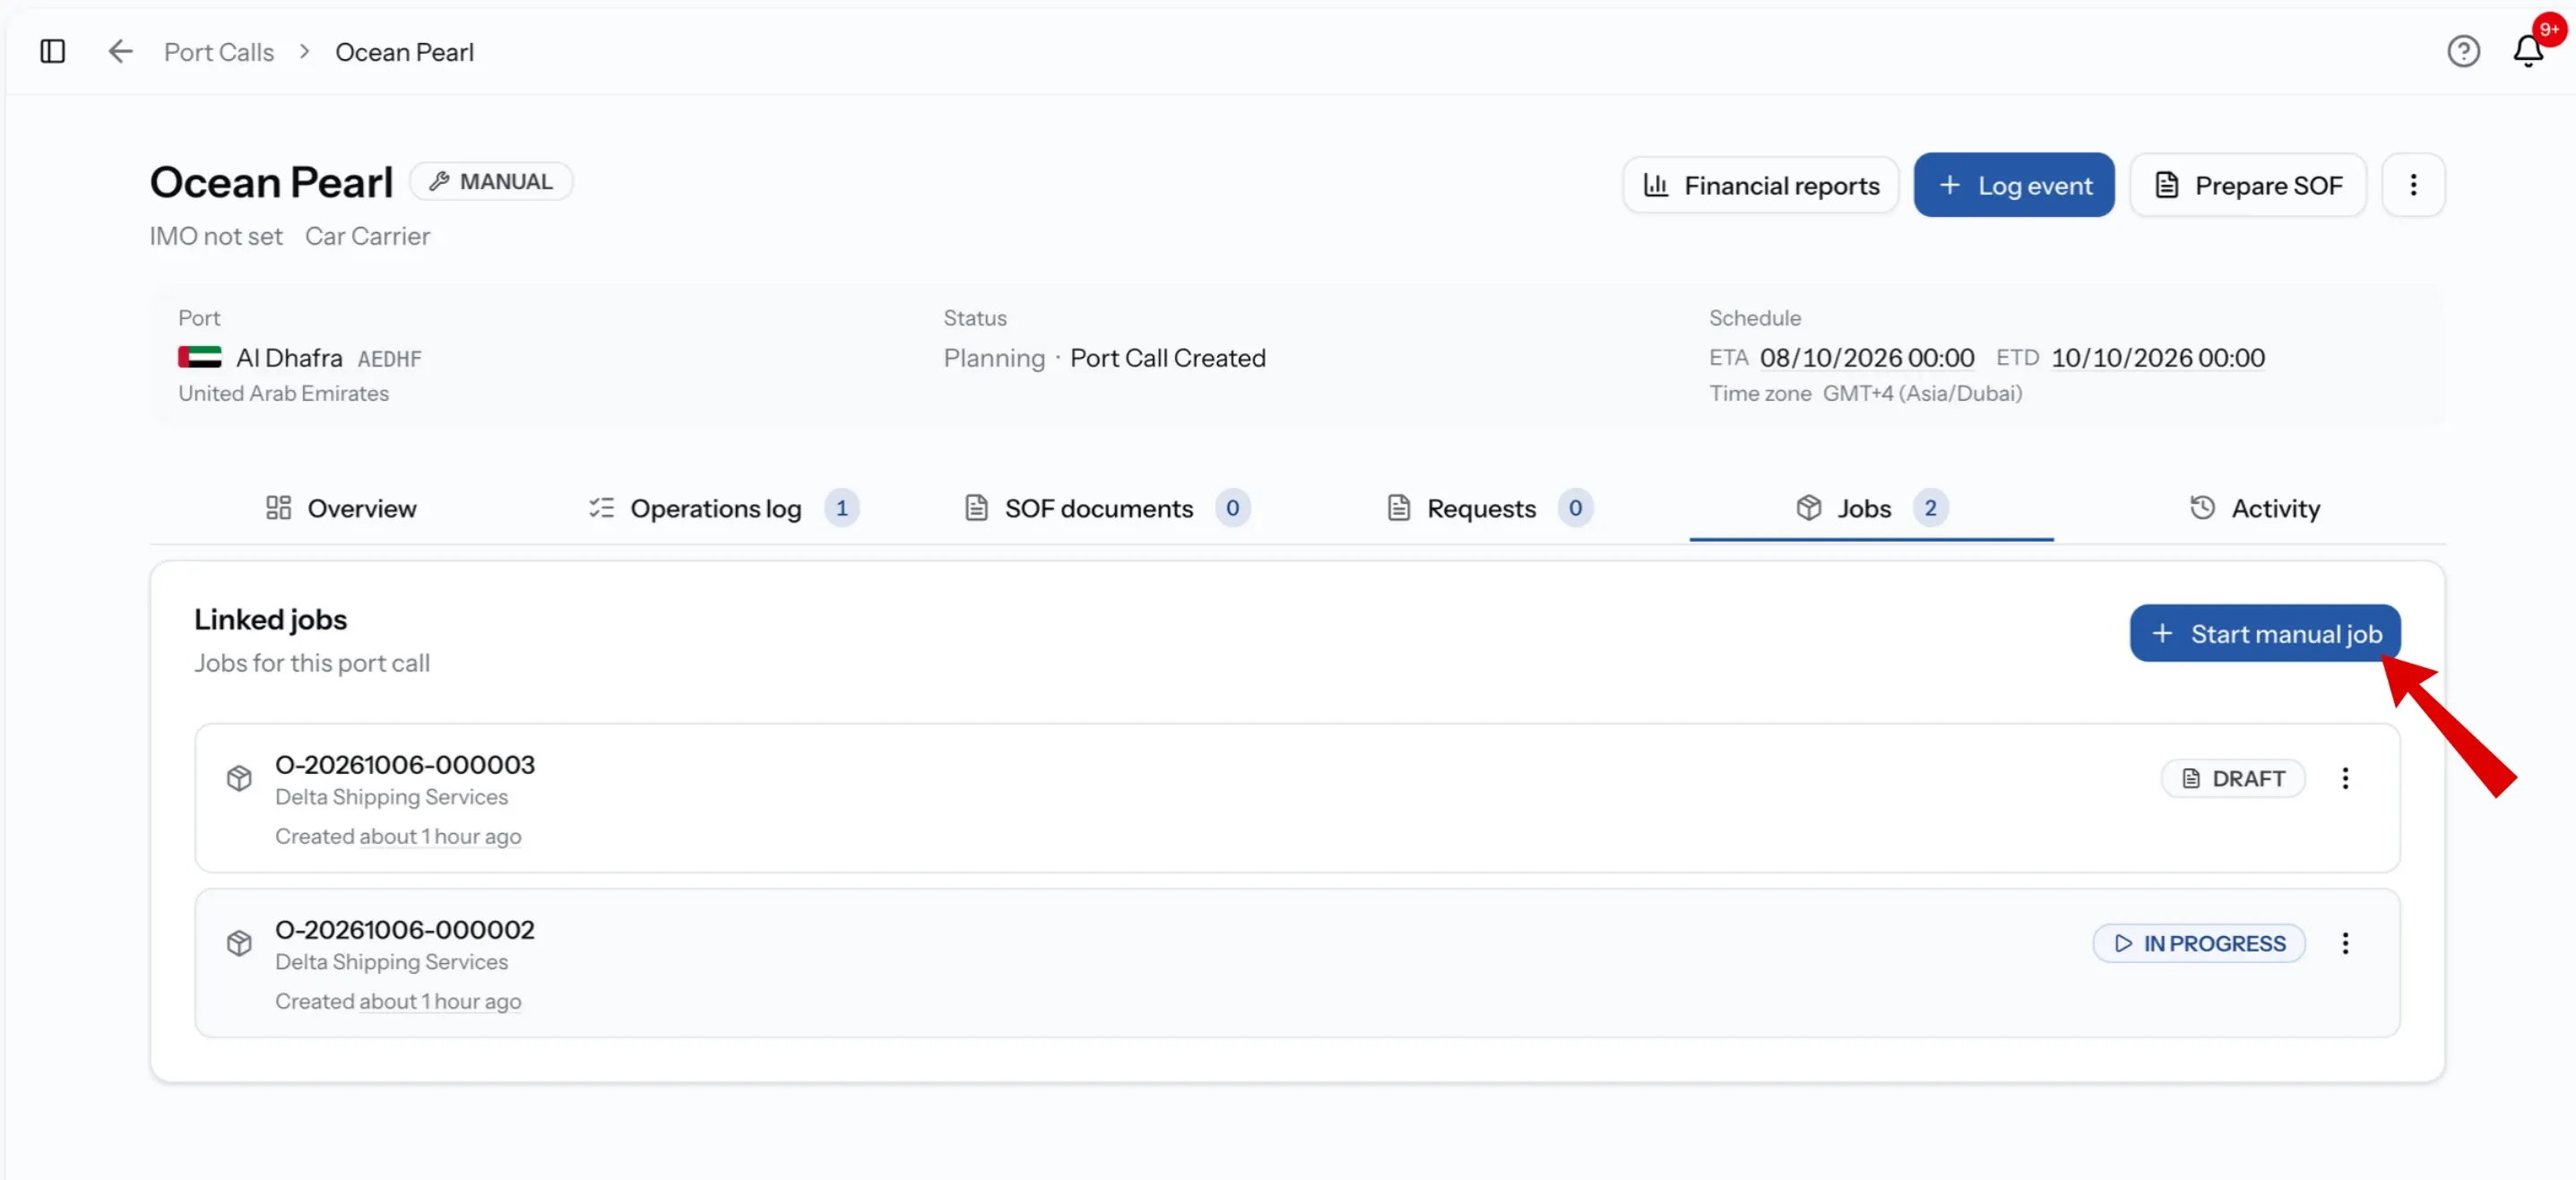The height and width of the screenshot is (1180, 2576).
Task: Open the notifications bell
Action: 2528,51
